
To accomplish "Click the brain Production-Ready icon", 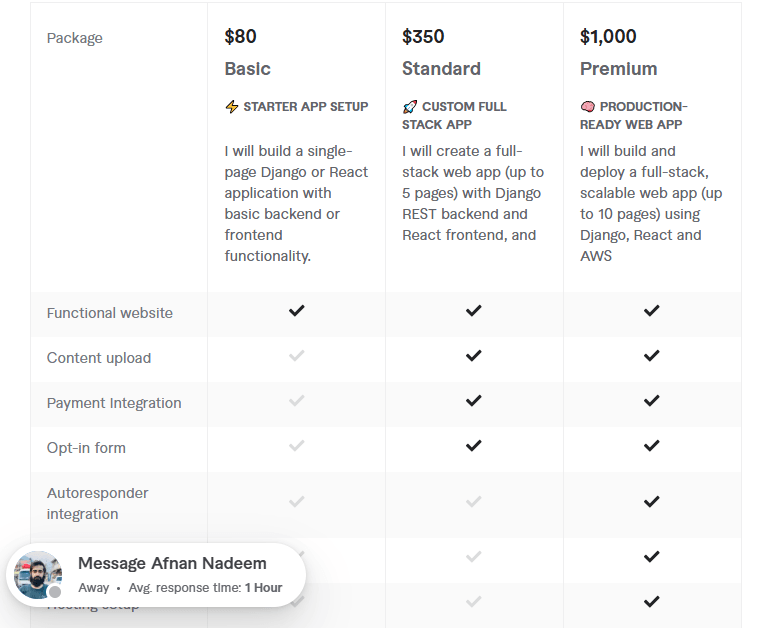I will click(x=588, y=107).
